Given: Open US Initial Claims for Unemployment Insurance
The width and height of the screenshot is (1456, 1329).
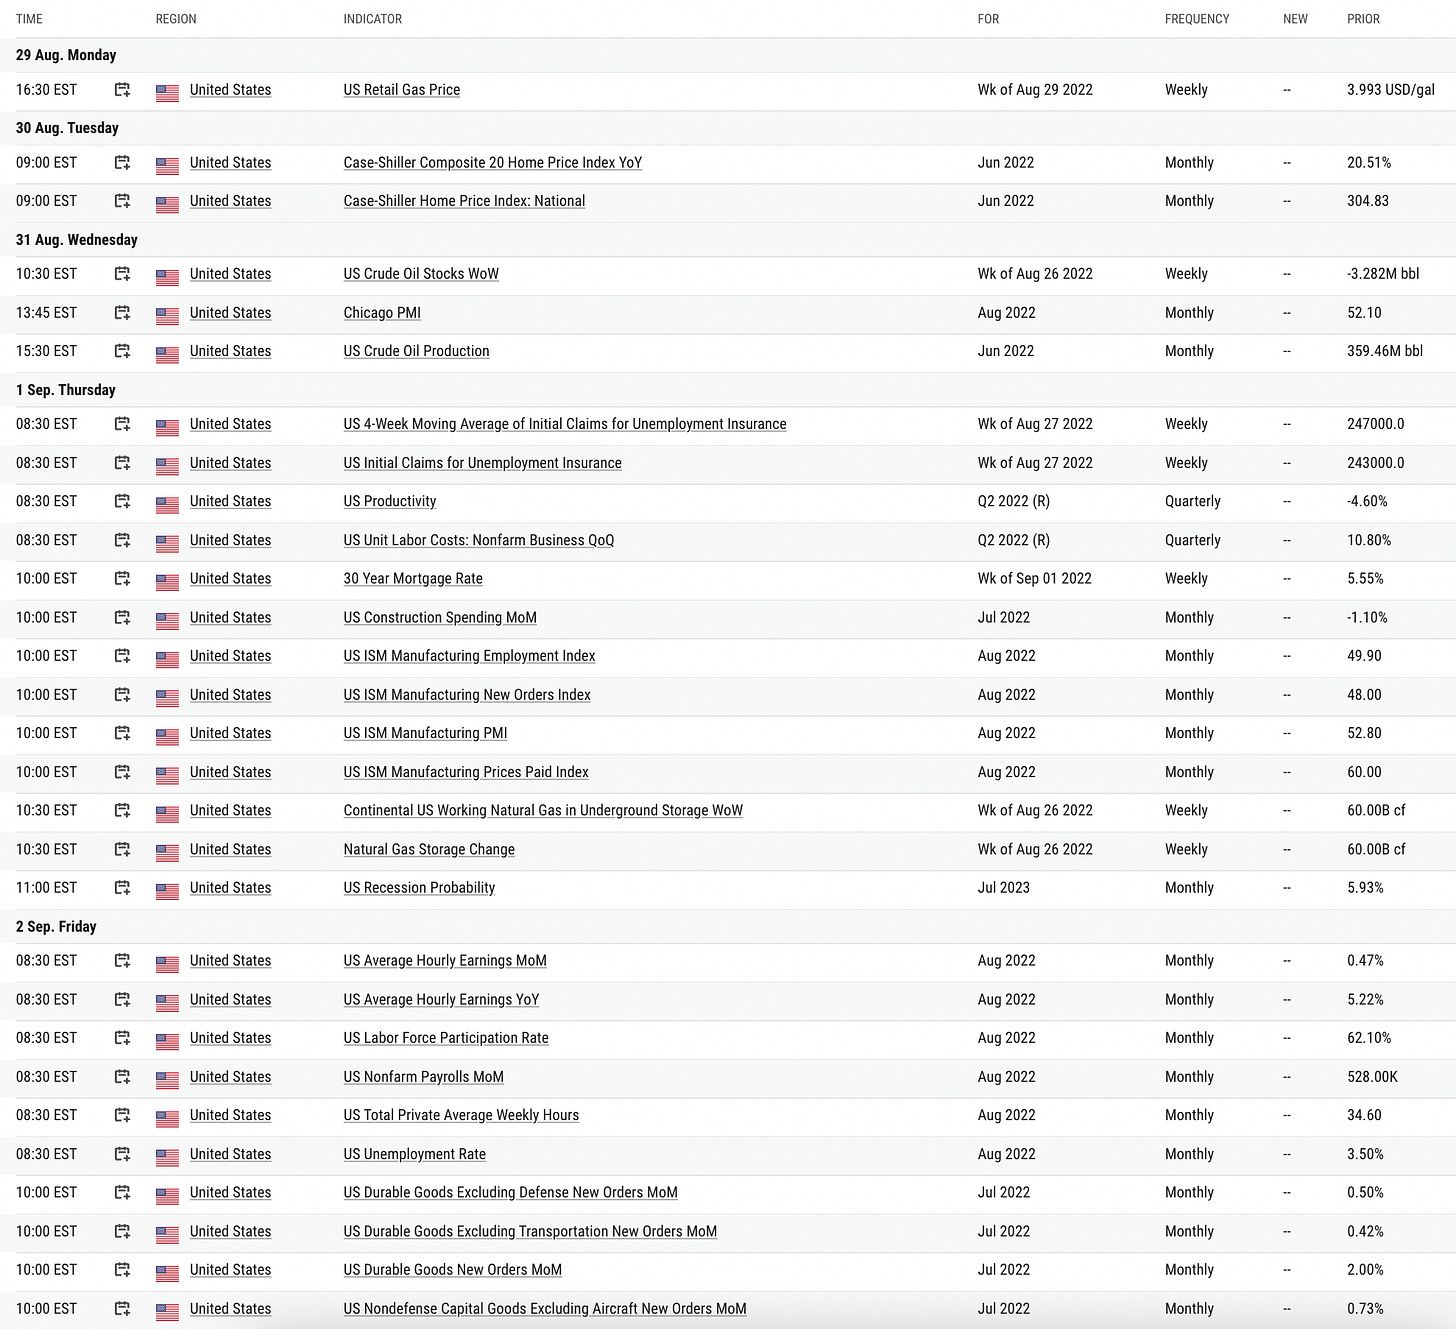Looking at the screenshot, I should tap(482, 463).
